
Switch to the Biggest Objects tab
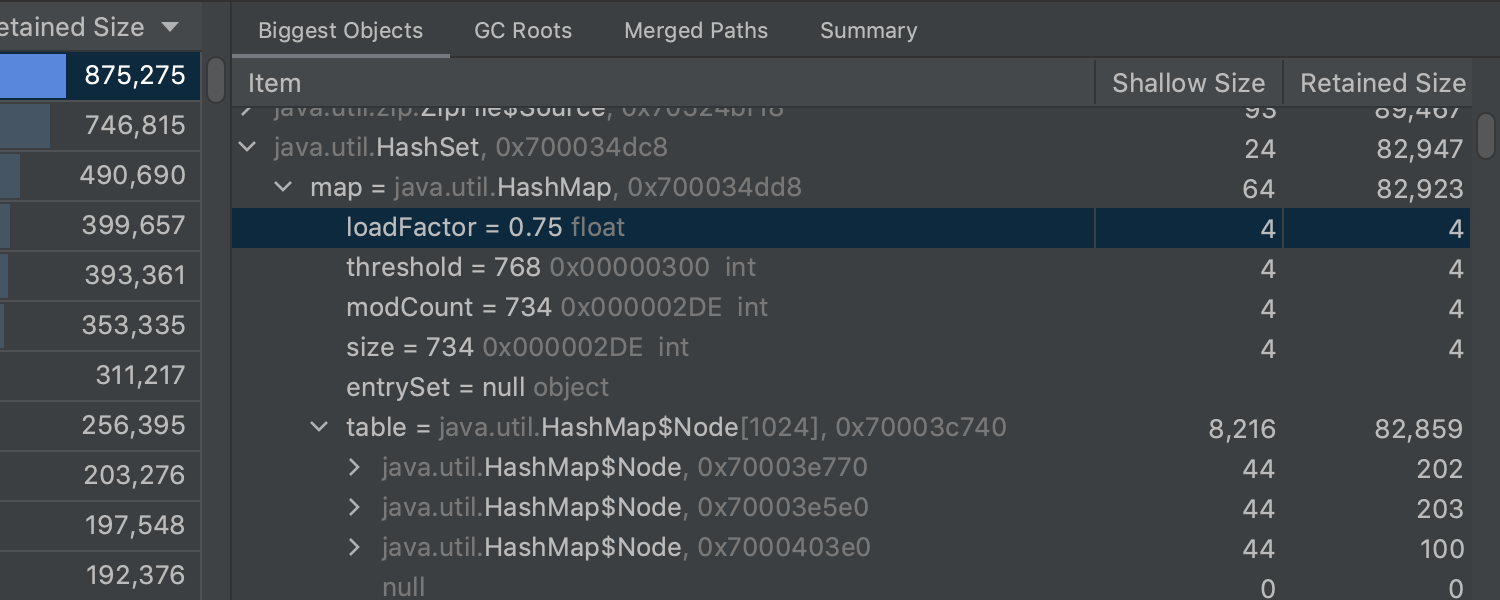coord(340,31)
